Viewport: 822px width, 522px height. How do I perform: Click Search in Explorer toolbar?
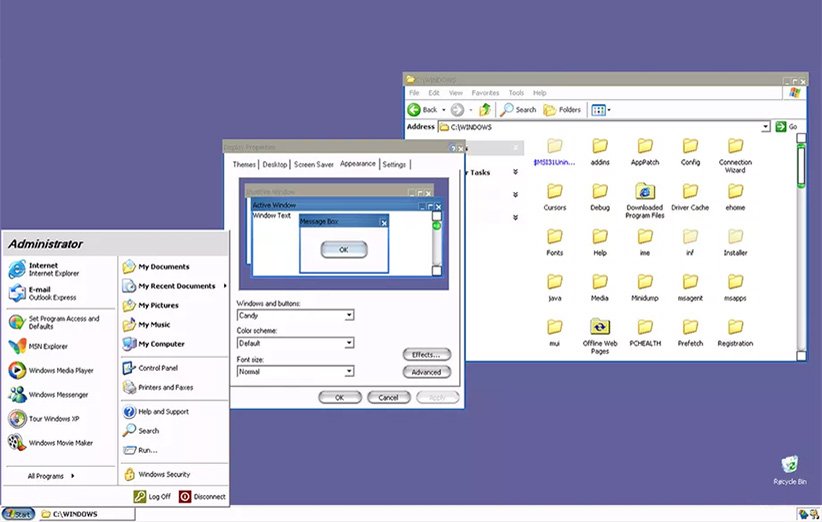pyautogui.click(x=518, y=110)
